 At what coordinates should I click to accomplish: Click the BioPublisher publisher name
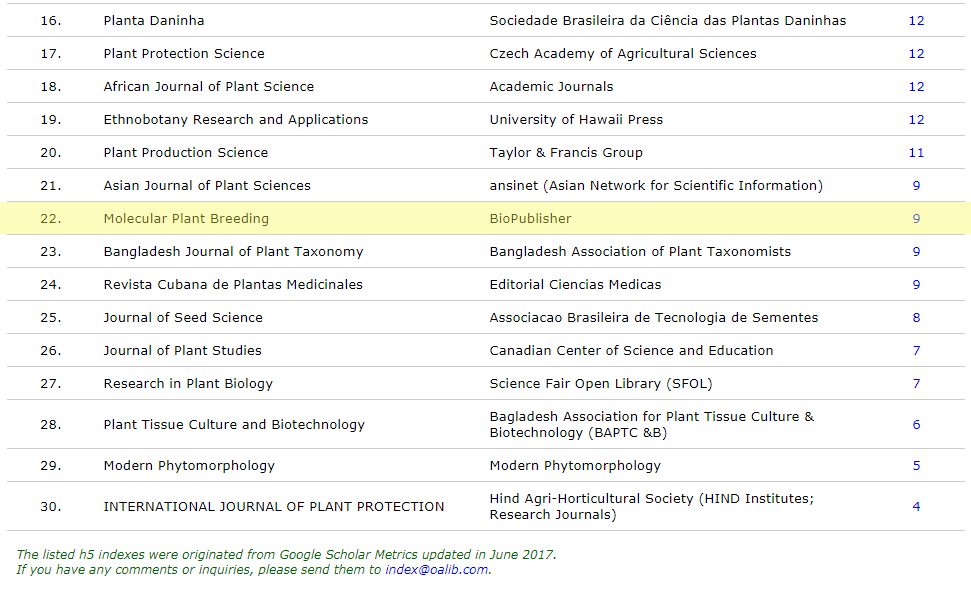tap(530, 219)
